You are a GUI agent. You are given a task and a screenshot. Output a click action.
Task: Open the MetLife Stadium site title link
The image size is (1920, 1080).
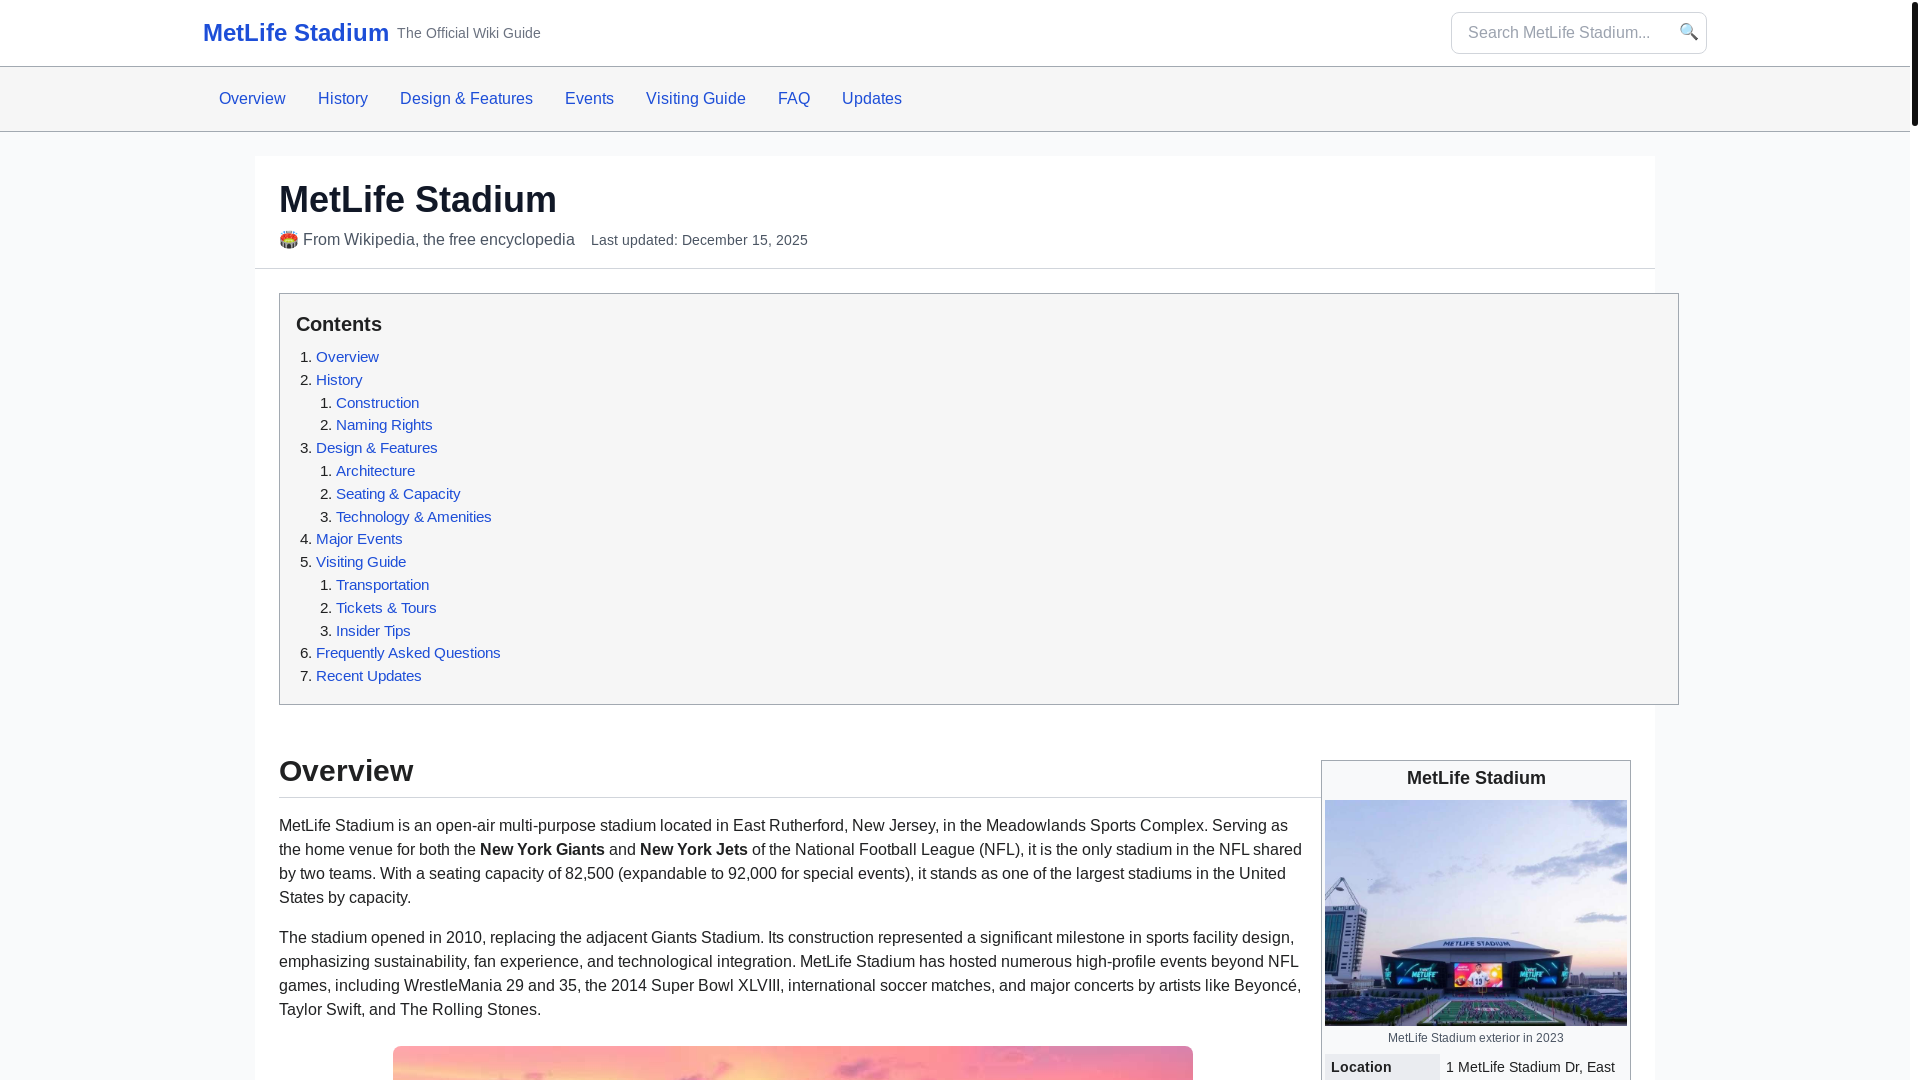coord(296,33)
